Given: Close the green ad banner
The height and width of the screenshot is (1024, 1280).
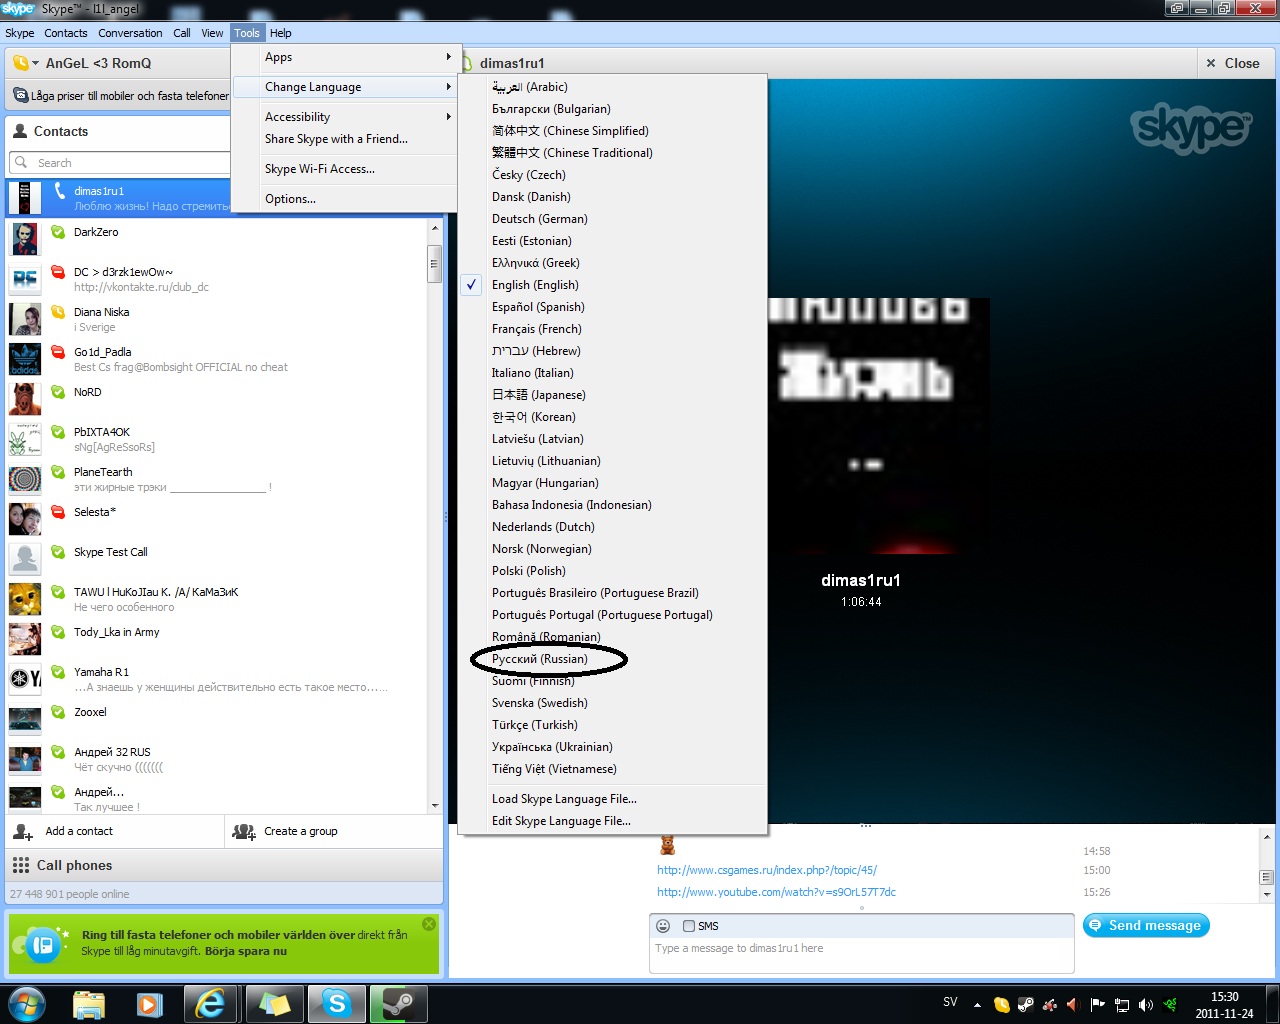Looking at the screenshot, I should (429, 924).
